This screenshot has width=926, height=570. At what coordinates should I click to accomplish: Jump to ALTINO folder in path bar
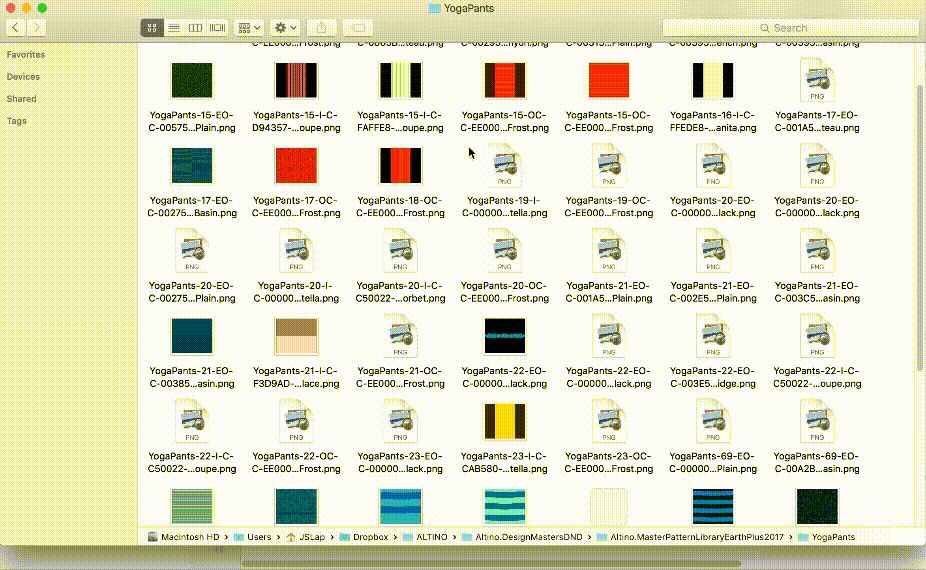coord(425,537)
